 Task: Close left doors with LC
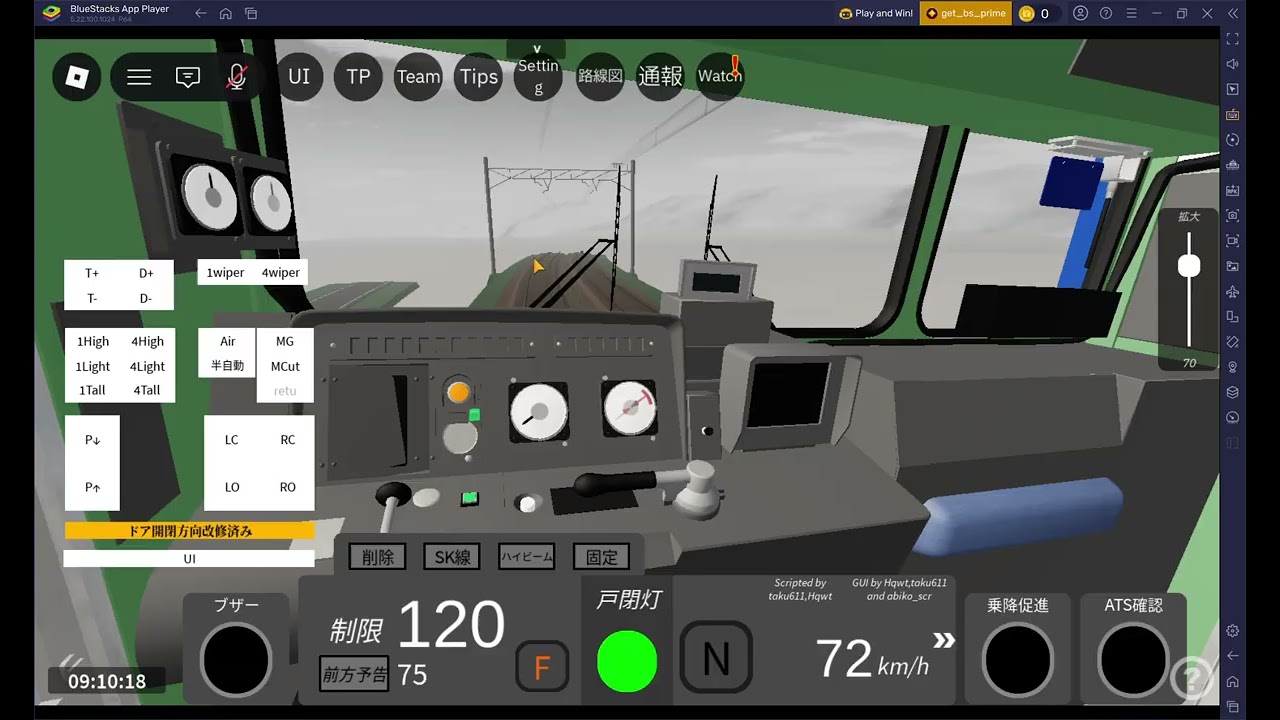232,440
